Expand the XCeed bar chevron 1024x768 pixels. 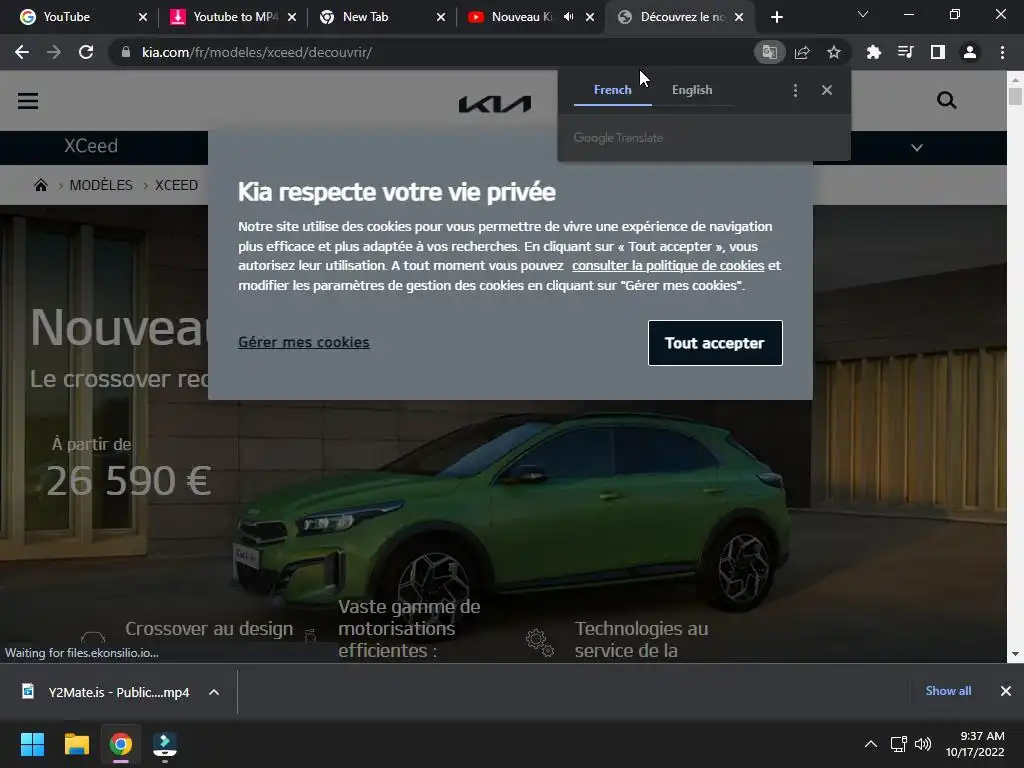click(x=917, y=148)
